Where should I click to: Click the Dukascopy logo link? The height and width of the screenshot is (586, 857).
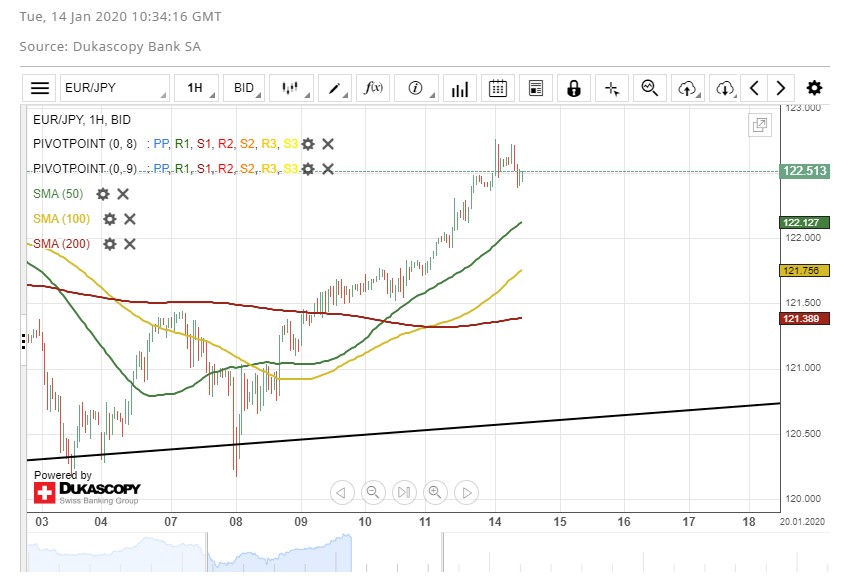tap(87, 491)
